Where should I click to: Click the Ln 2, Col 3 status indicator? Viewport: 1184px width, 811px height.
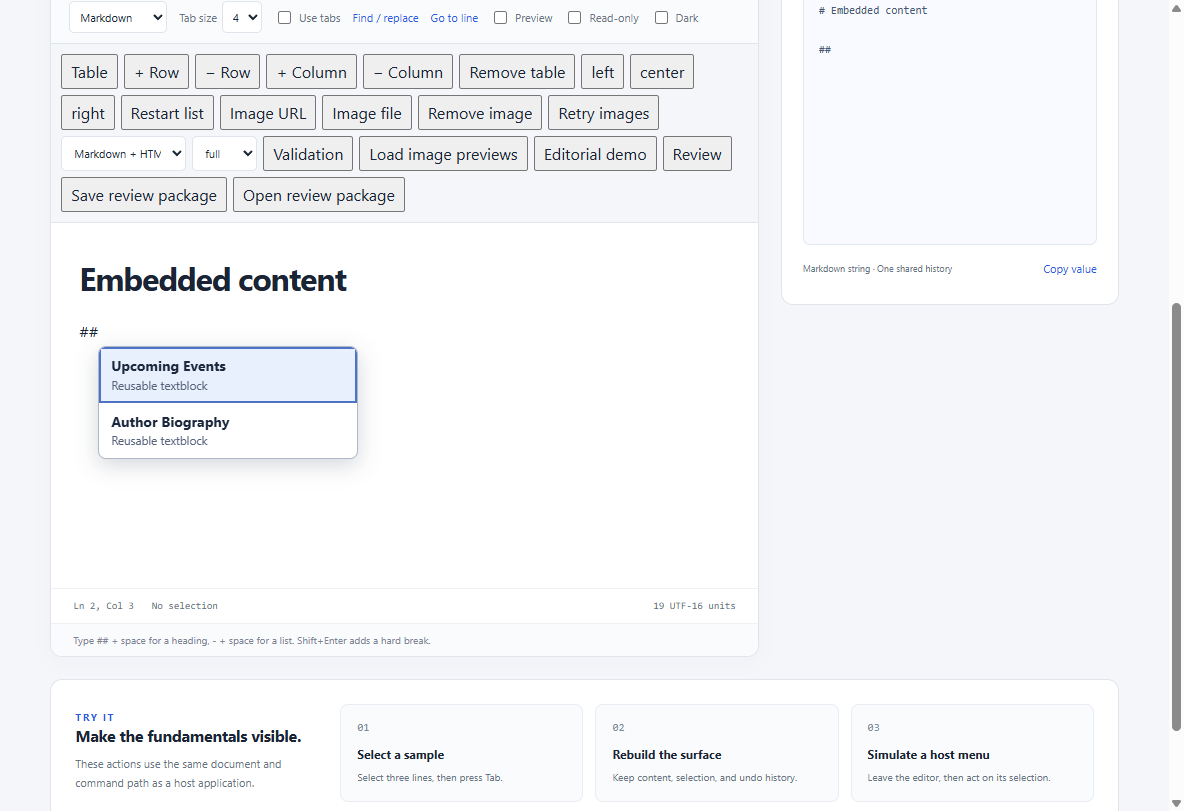point(103,606)
